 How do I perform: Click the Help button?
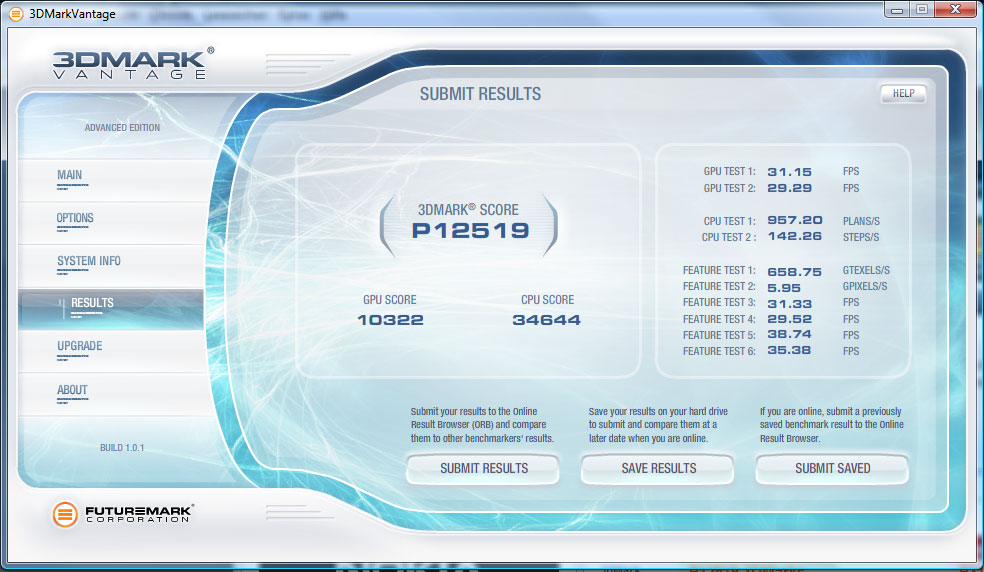click(x=903, y=94)
